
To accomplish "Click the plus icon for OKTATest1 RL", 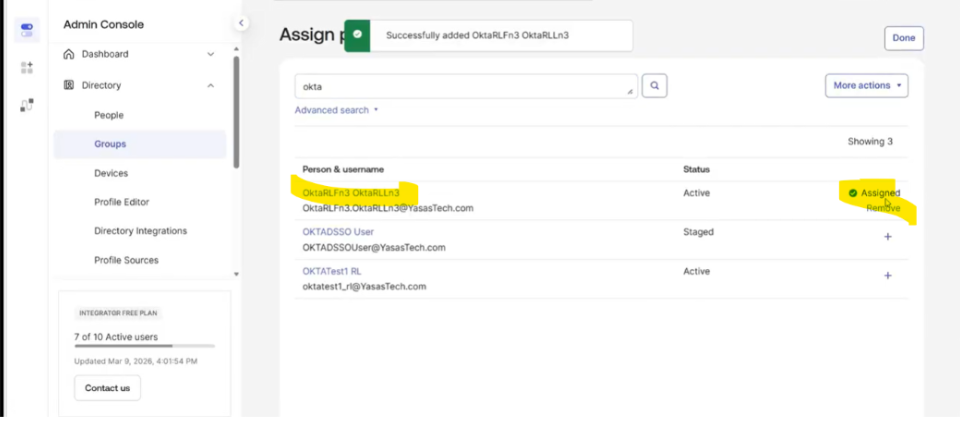I will tap(887, 276).
